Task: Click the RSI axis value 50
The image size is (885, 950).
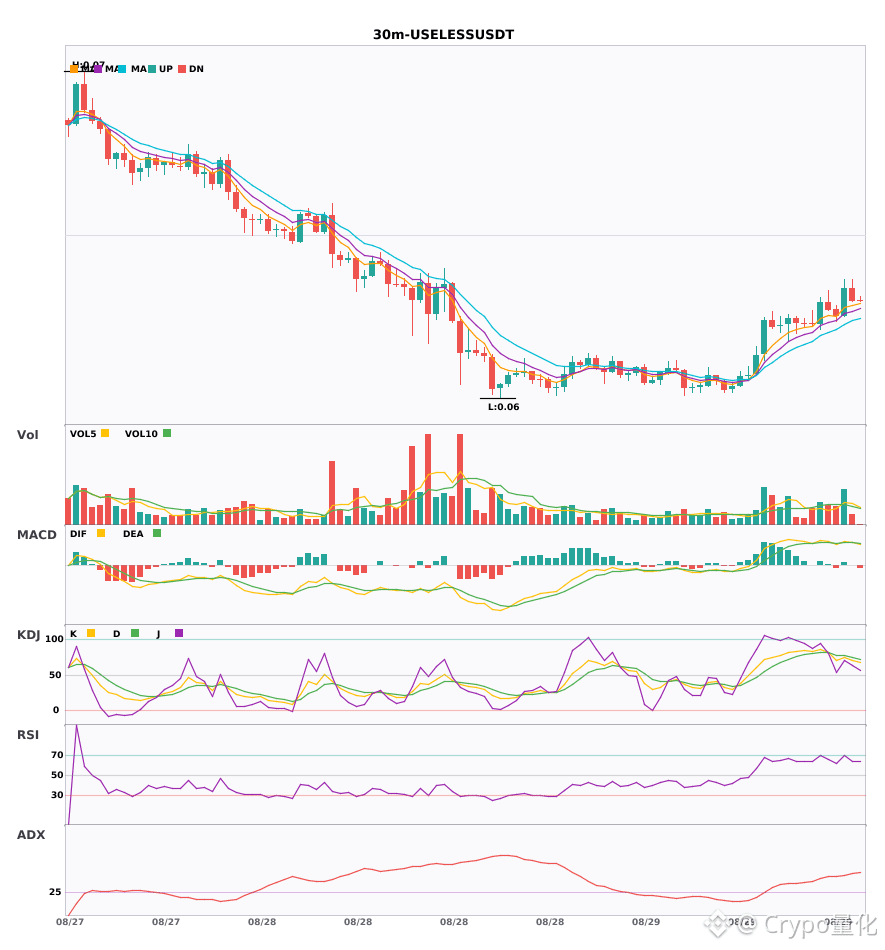Action: click(58, 775)
